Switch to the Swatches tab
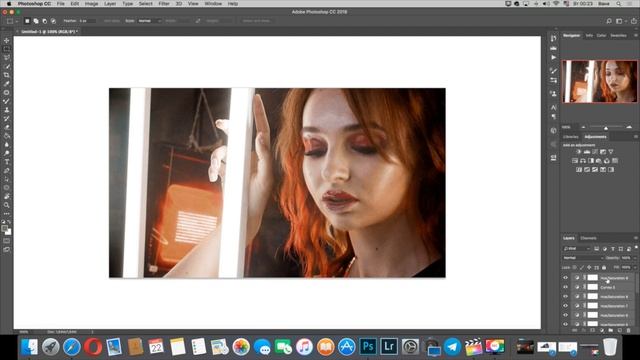This screenshot has height=360, width=640. [618, 36]
